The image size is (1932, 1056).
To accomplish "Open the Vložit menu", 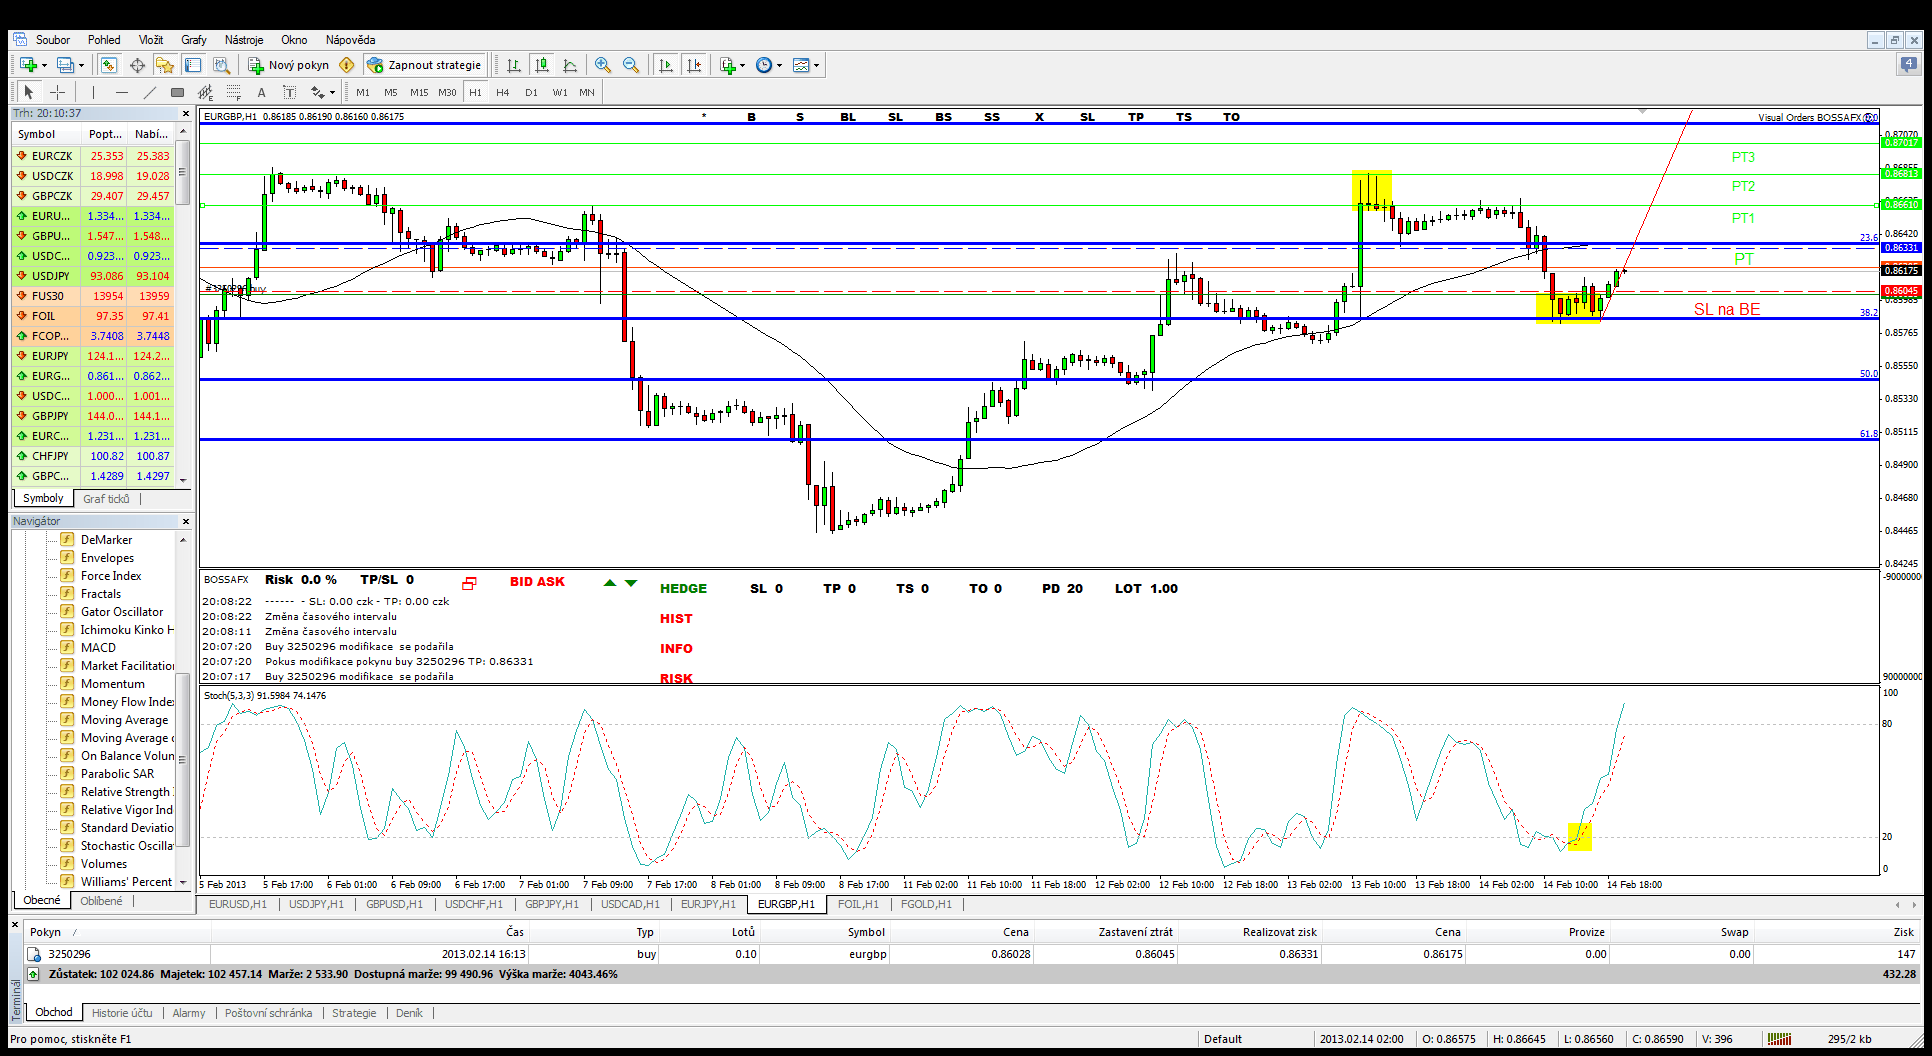I will pos(151,40).
